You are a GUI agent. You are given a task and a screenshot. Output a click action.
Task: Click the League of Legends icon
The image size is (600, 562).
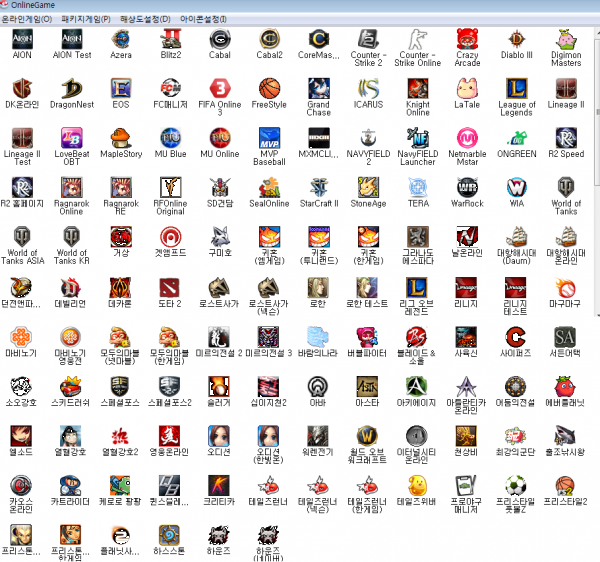pos(517,88)
